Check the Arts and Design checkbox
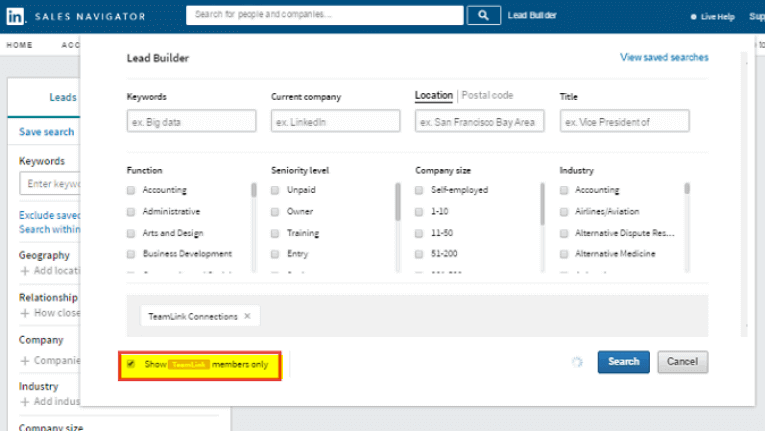Image resolution: width=765 pixels, height=431 pixels. [x=131, y=233]
